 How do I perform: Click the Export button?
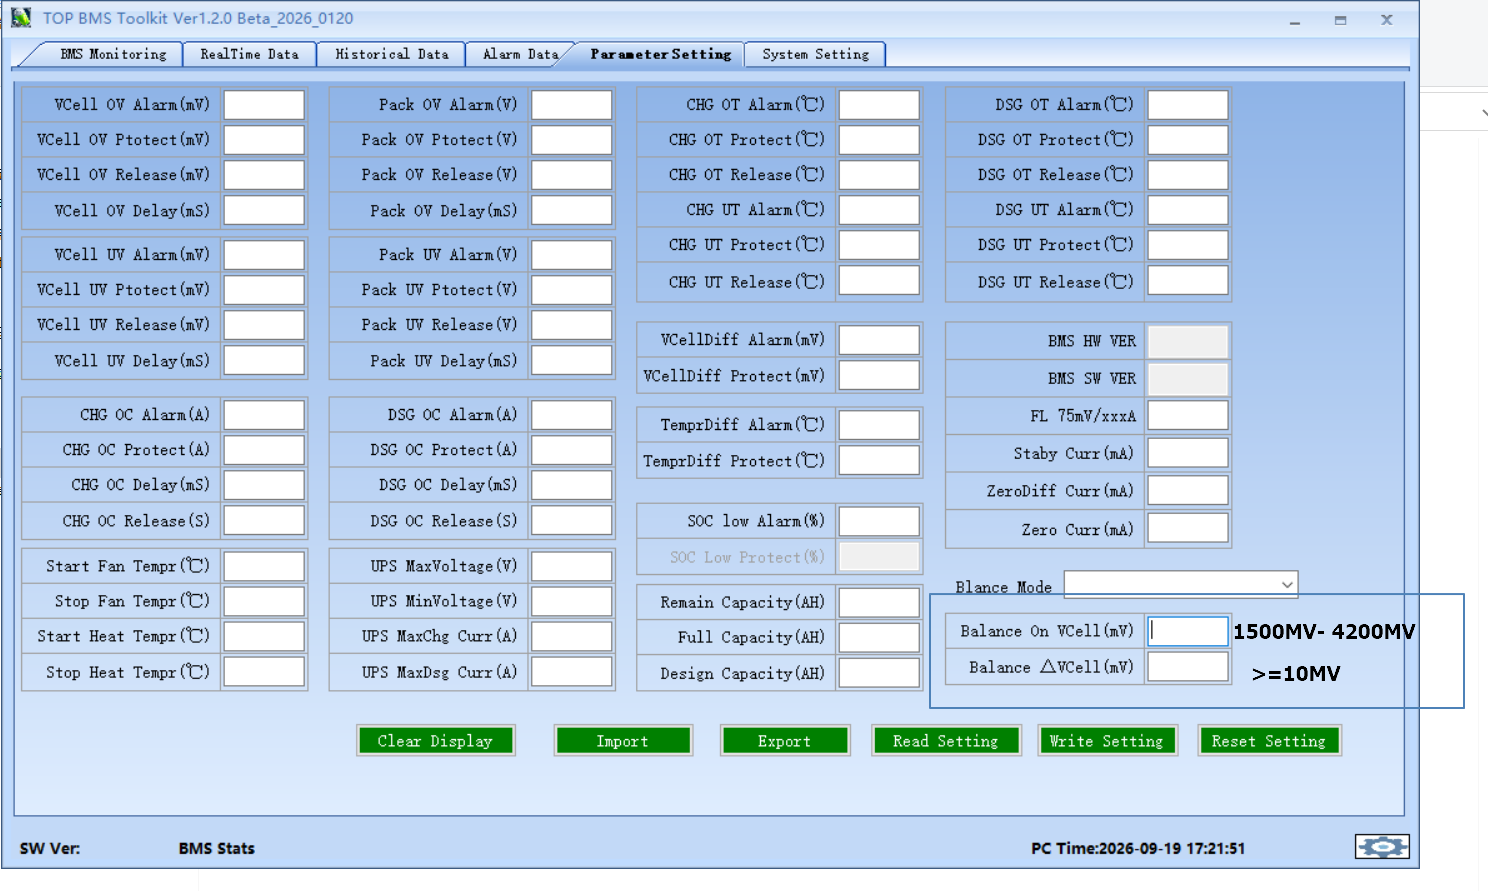[x=784, y=741]
